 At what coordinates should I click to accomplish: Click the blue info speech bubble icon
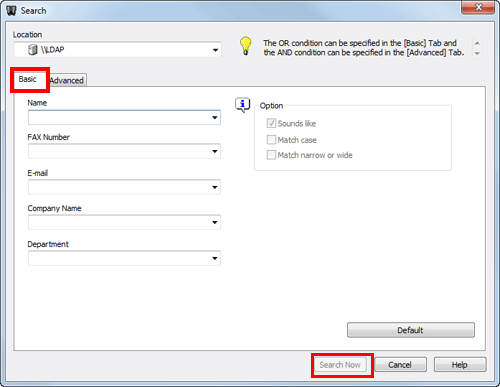coord(242,105)
